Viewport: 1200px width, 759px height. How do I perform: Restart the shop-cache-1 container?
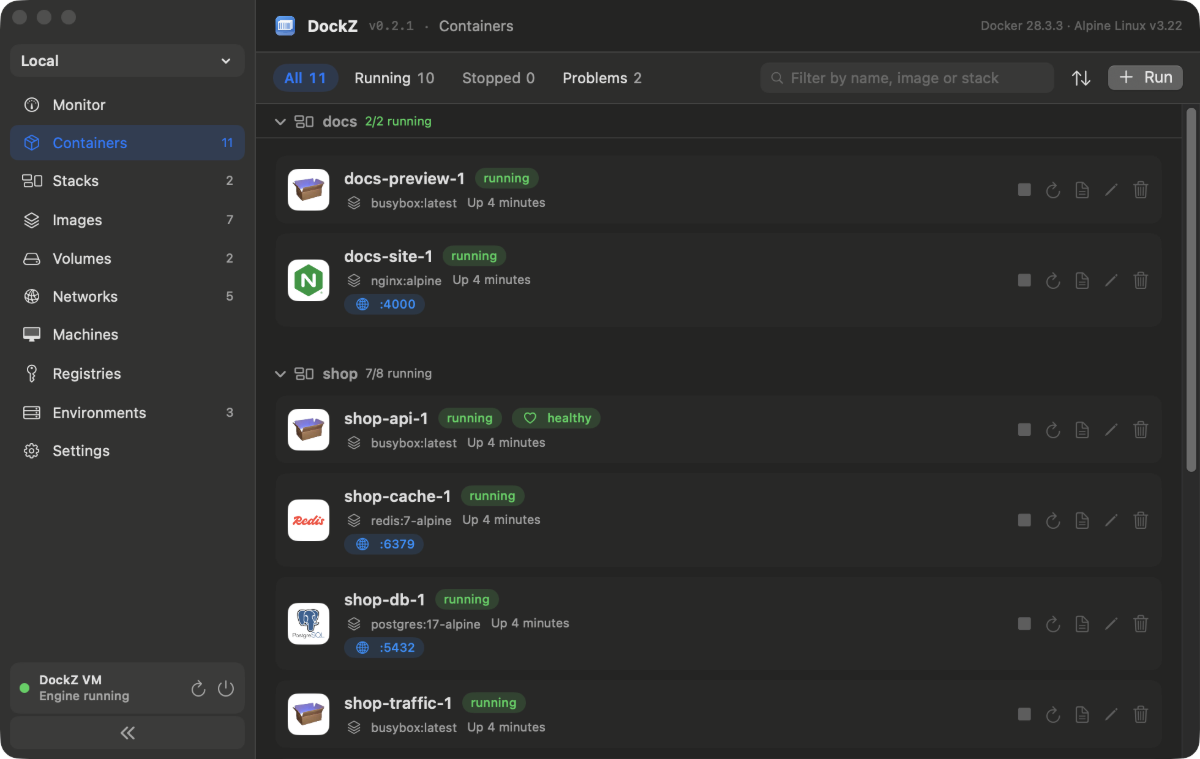(1052, 520)
